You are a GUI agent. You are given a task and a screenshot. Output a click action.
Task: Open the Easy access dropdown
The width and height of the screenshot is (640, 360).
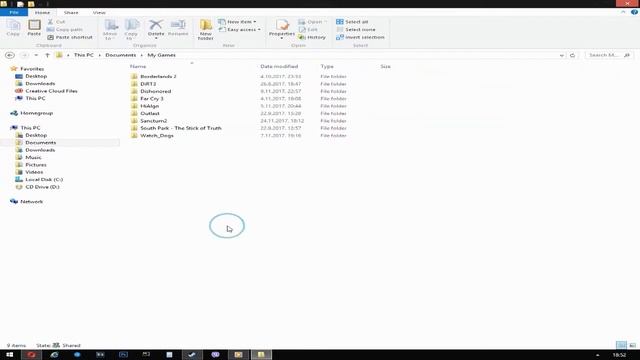240,29
